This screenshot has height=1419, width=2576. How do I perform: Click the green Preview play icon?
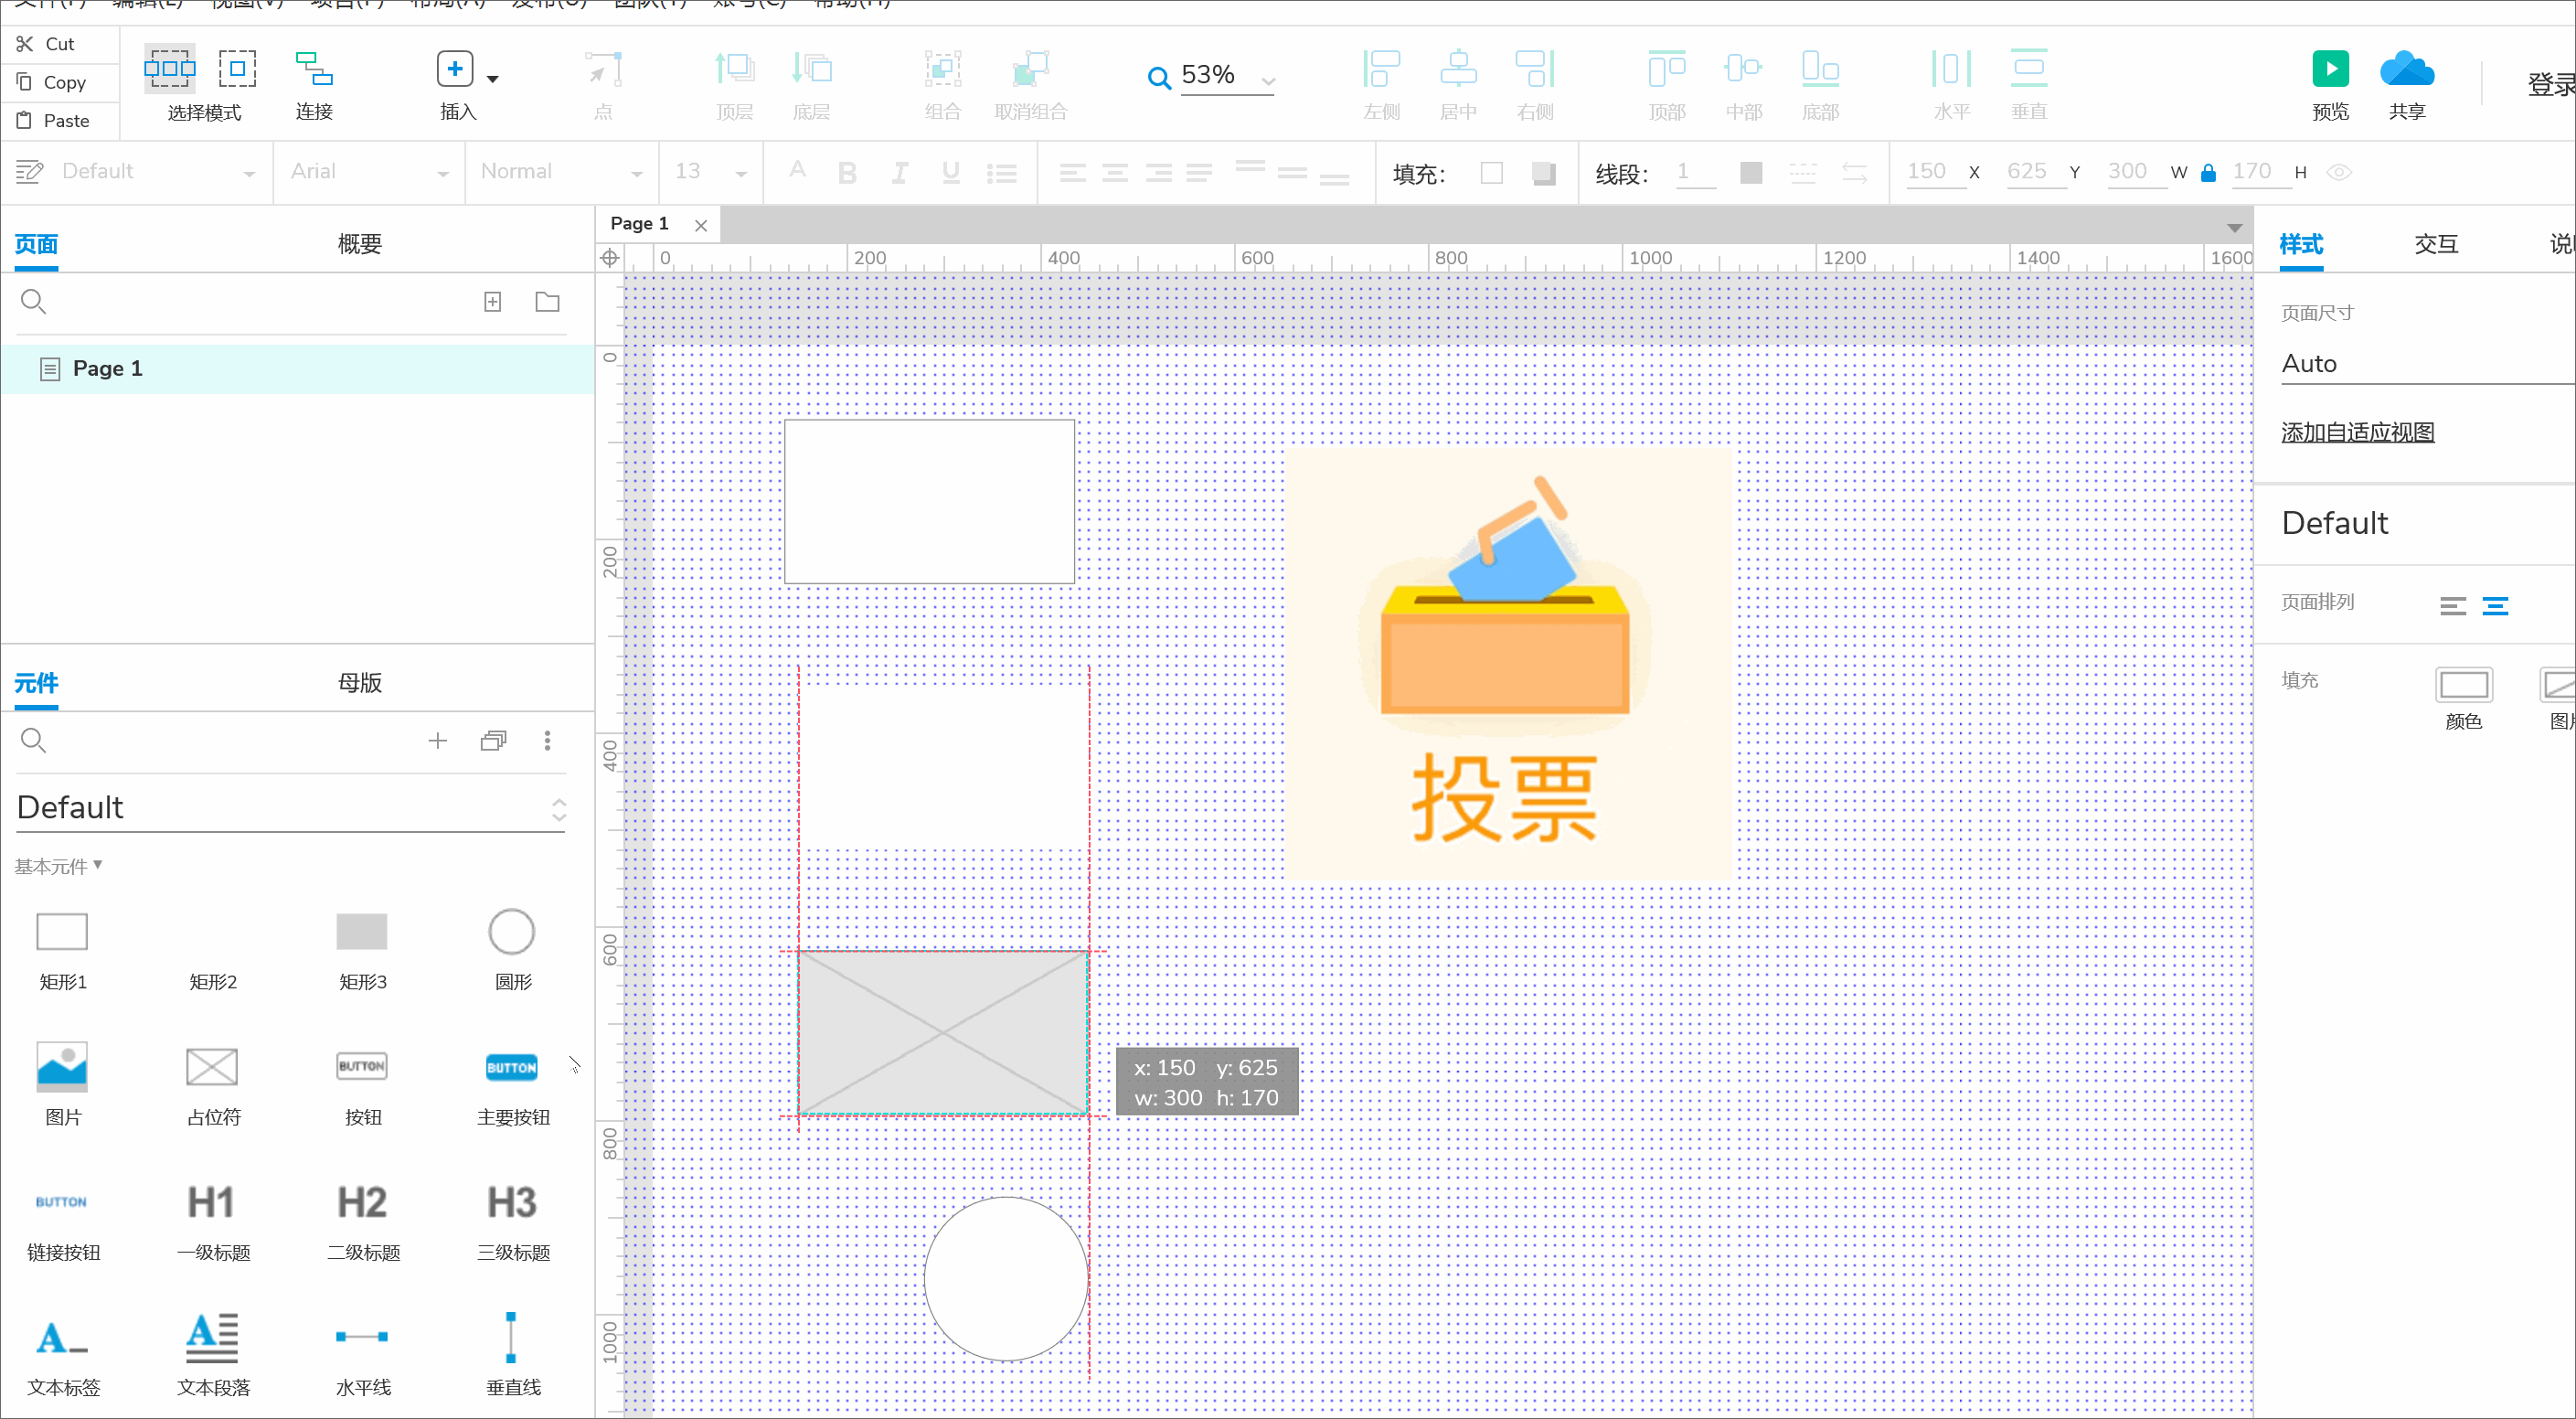(2329, 69)
